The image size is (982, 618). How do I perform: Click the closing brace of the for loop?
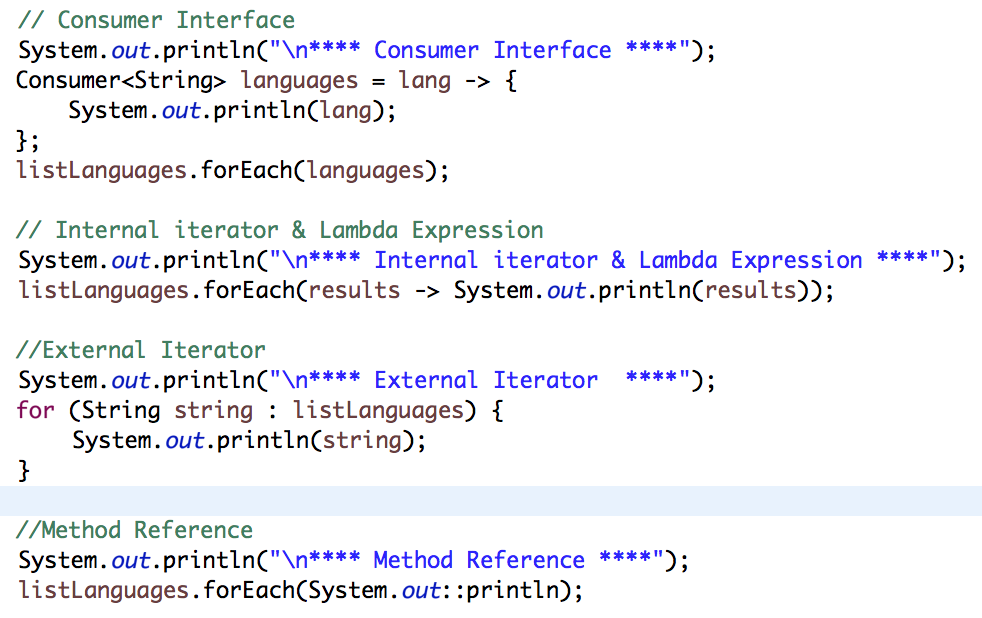point(25,470)
